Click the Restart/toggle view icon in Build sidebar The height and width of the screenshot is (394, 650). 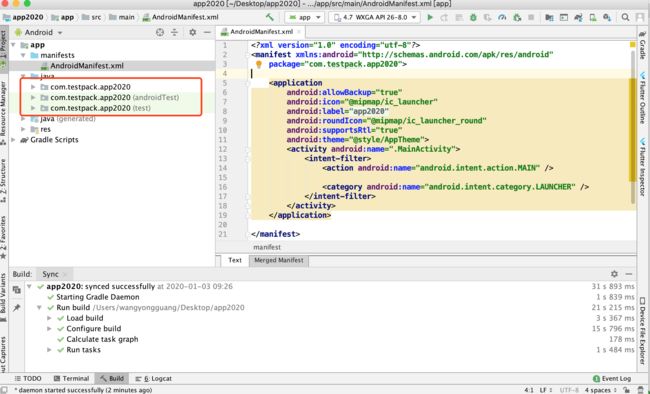(x=17, y=290)
